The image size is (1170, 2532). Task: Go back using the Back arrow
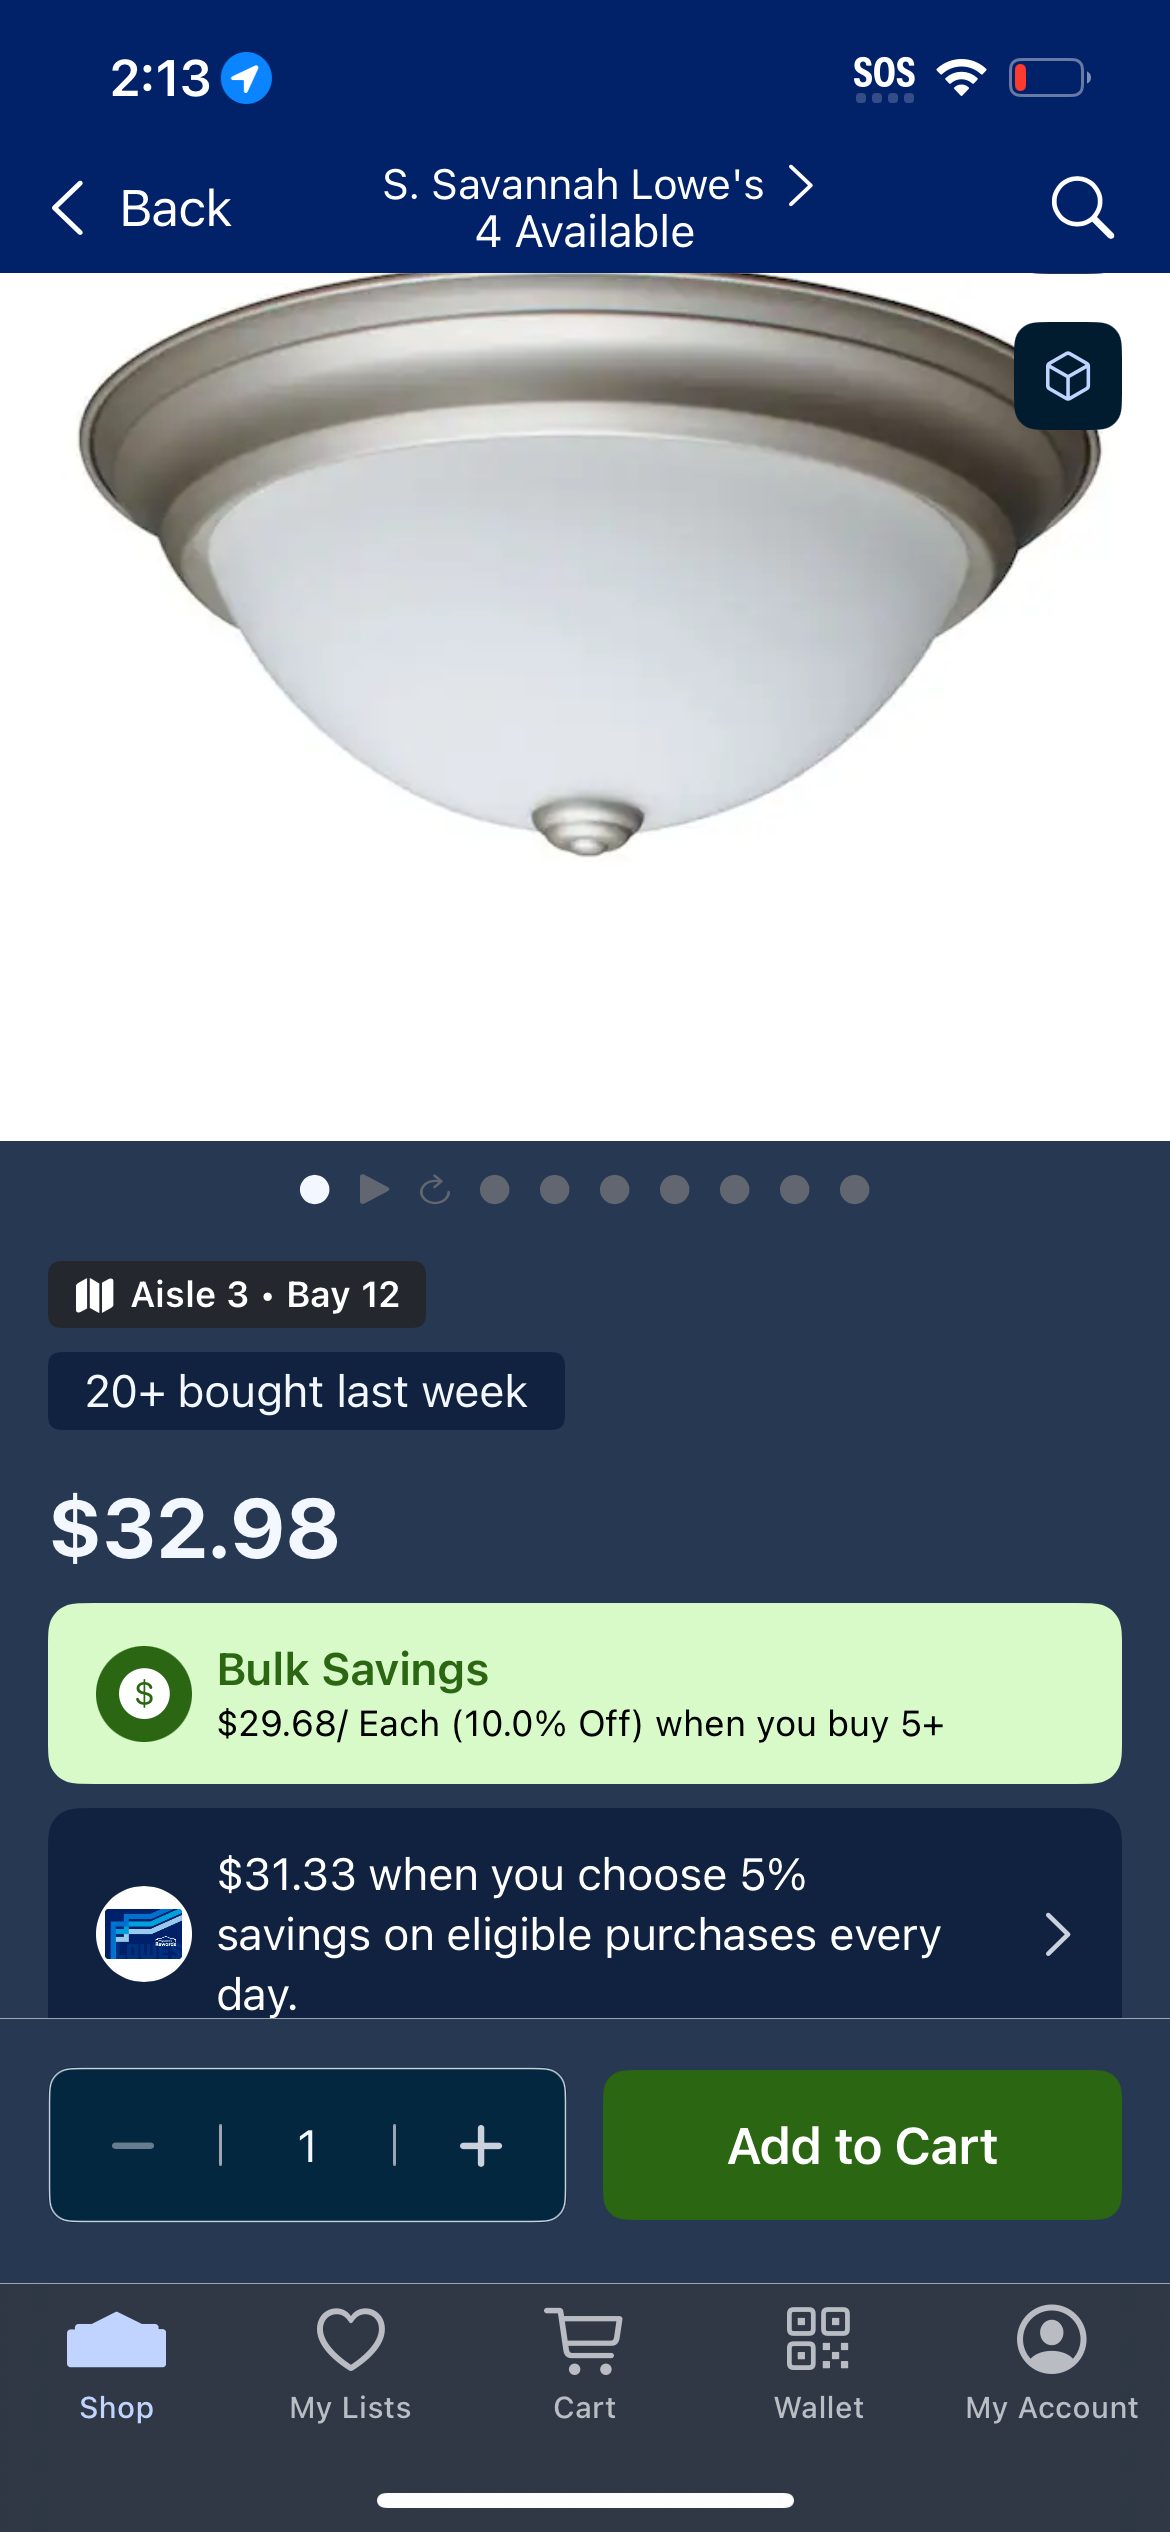[141, 208]
